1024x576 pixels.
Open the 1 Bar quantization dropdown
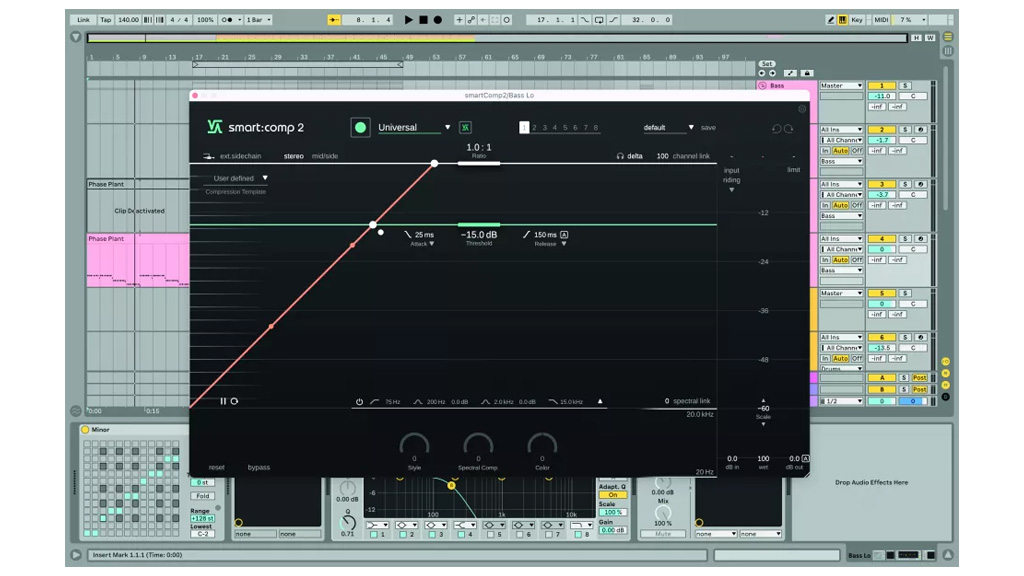[x=259, y=20]
